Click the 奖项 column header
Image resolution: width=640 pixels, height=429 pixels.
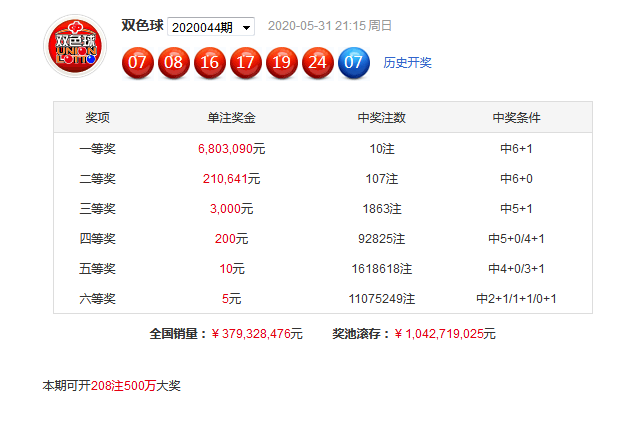coord(98,118)
